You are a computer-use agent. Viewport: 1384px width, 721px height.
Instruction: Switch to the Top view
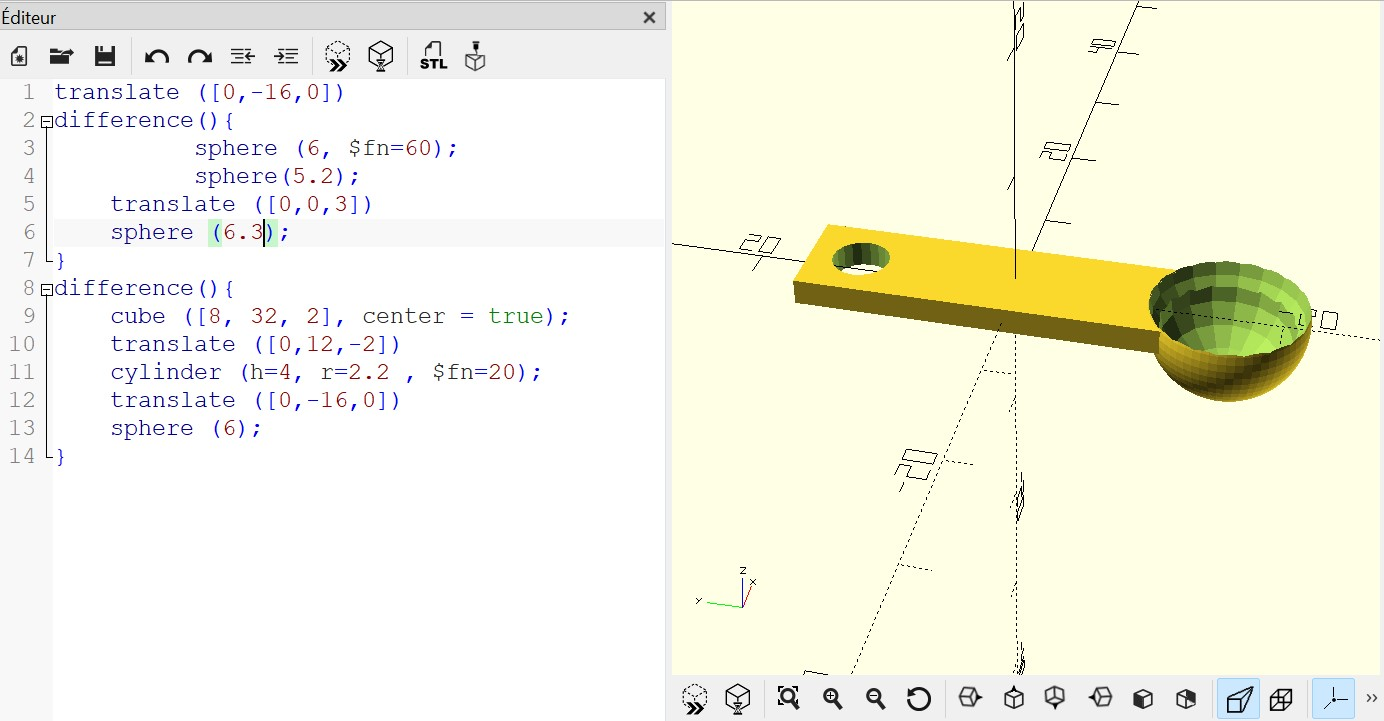tap(1014, 697)
